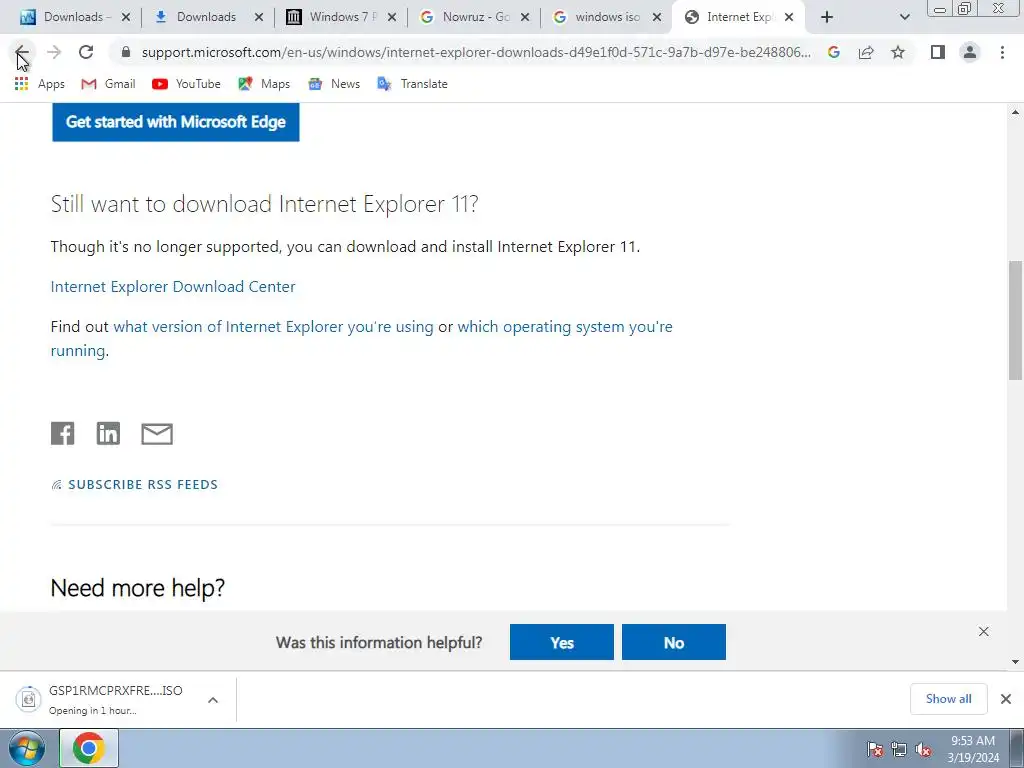The height and width of the screenshot is (768, 1024).
Task: Click the forward navigation arrow
Action: (x=54, y=52)
